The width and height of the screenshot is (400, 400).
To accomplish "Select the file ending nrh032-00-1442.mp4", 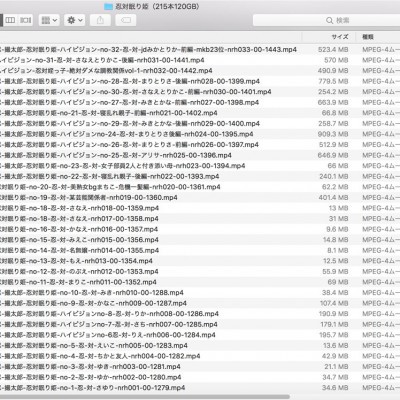I will [200, 71].
